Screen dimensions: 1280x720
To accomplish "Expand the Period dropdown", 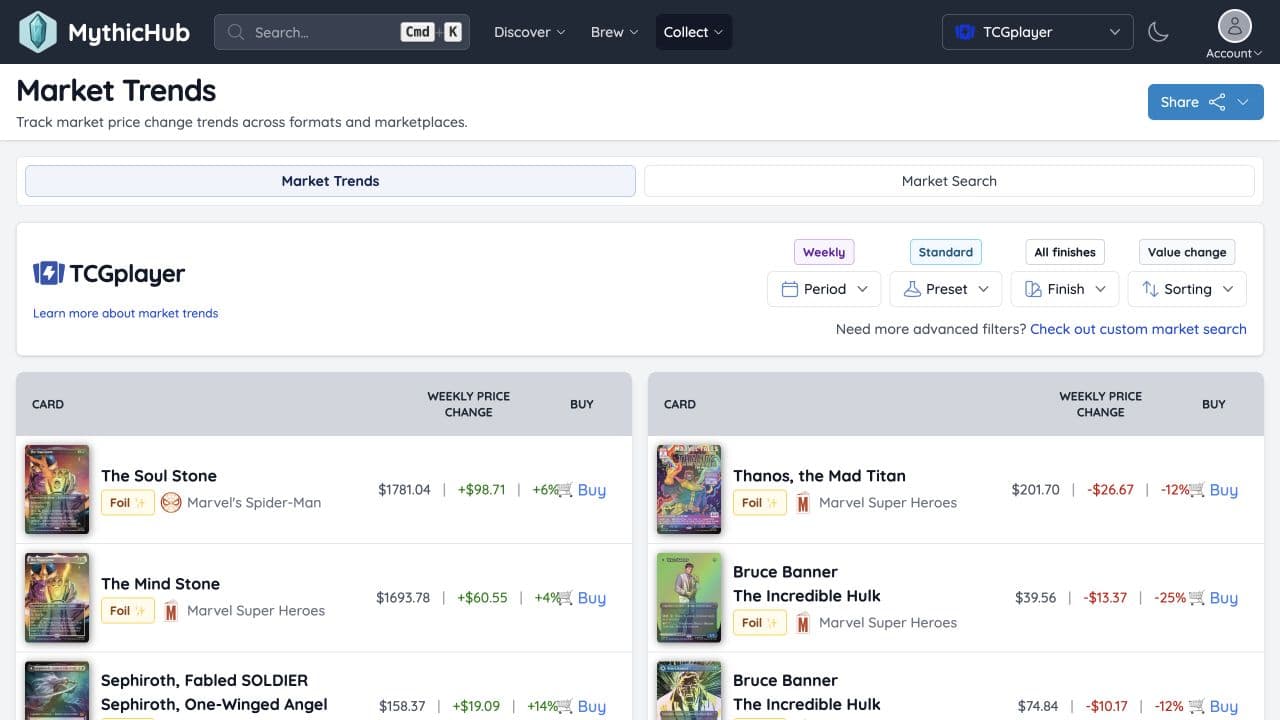I will coord(824,289).
